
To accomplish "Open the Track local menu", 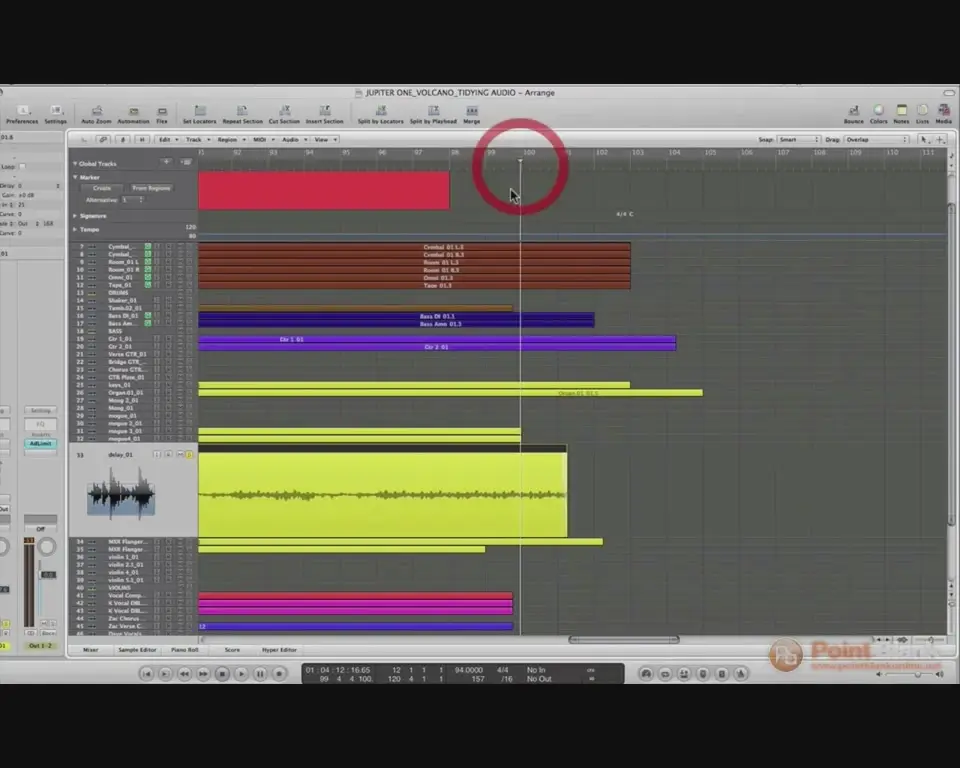I will (197, 140).
